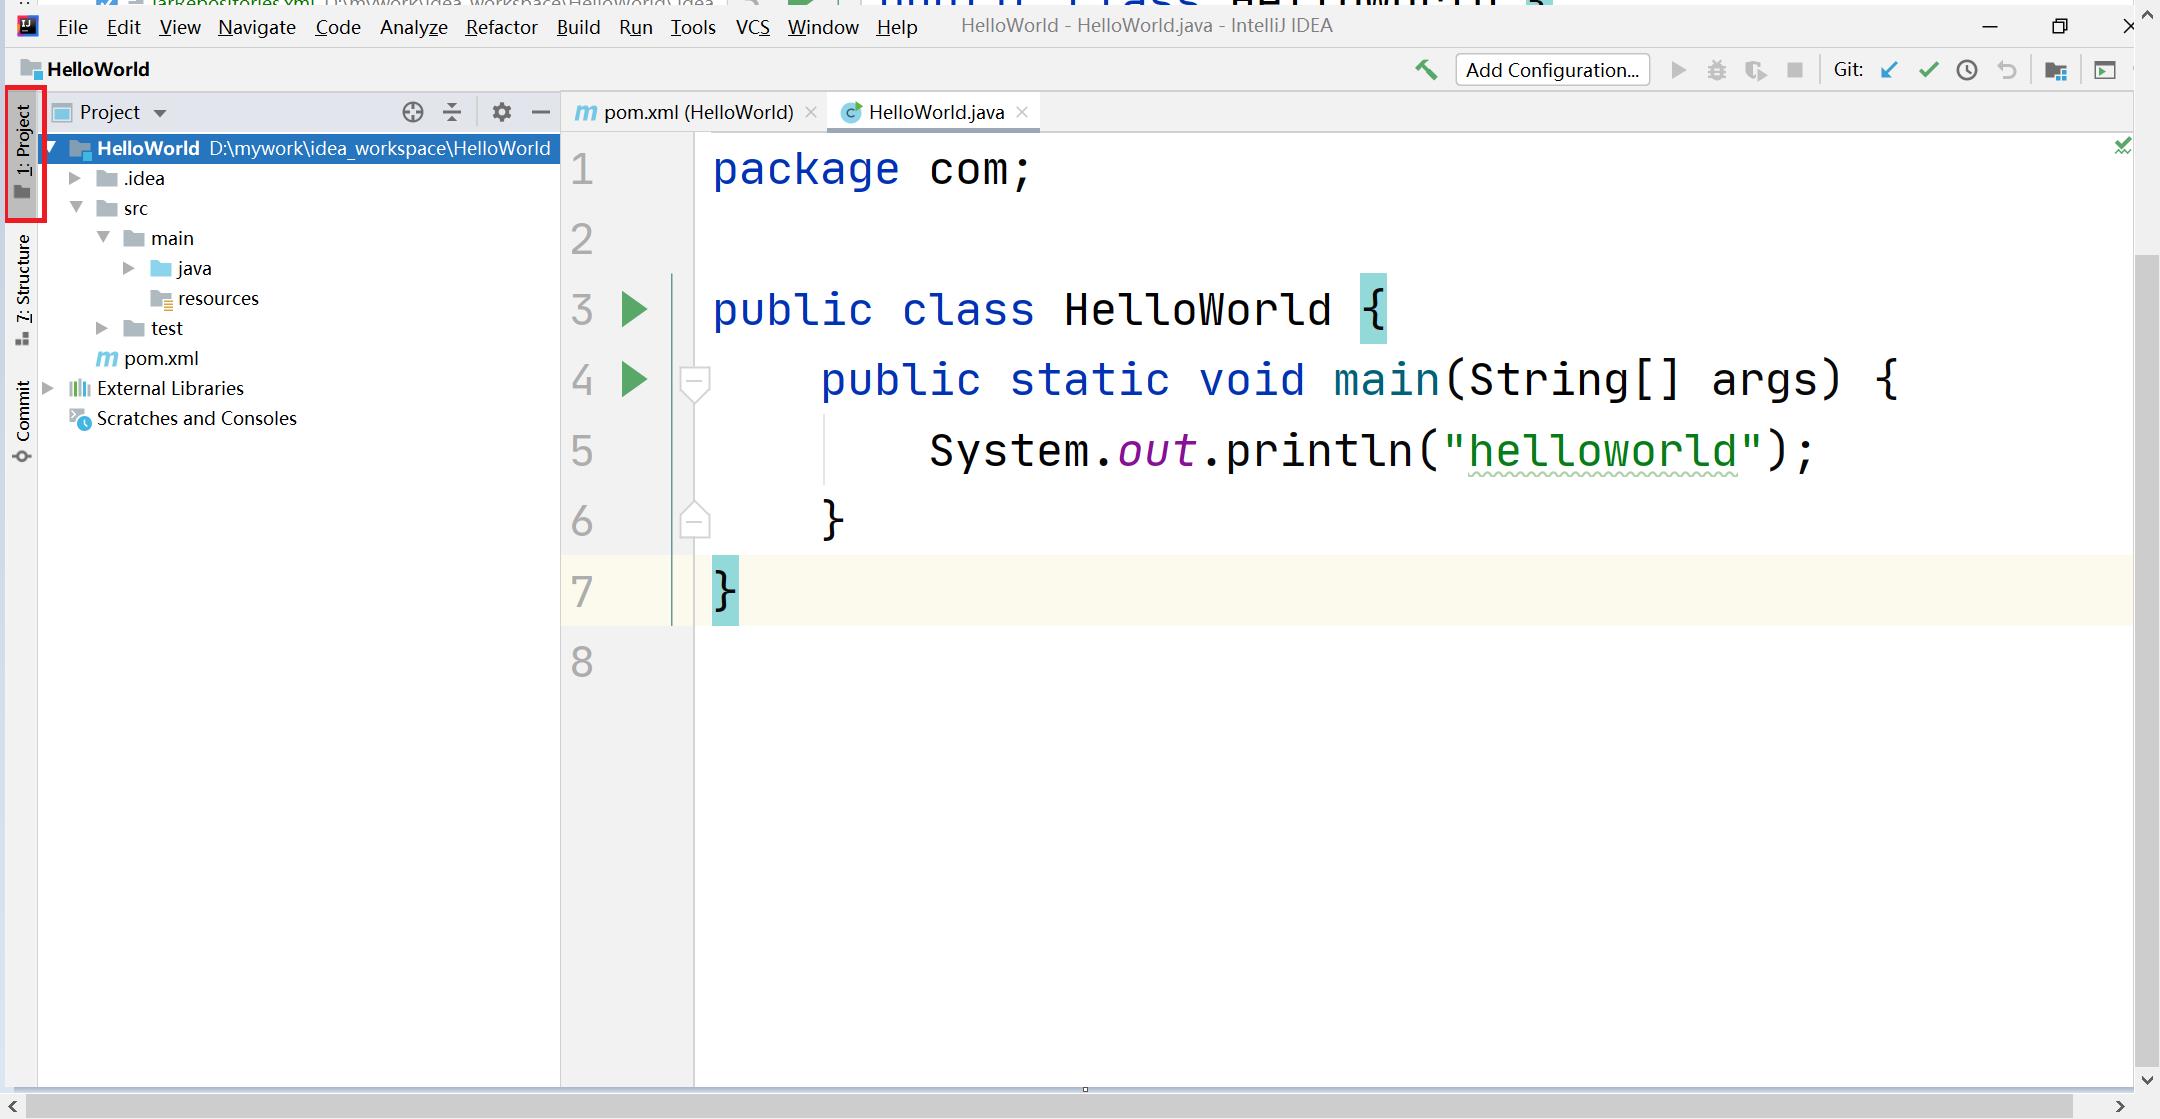Viewport: 2160px width, 1119px height.
Task: Select the HelloWorld.java editor tab
Action: click(x=936, y=112)
